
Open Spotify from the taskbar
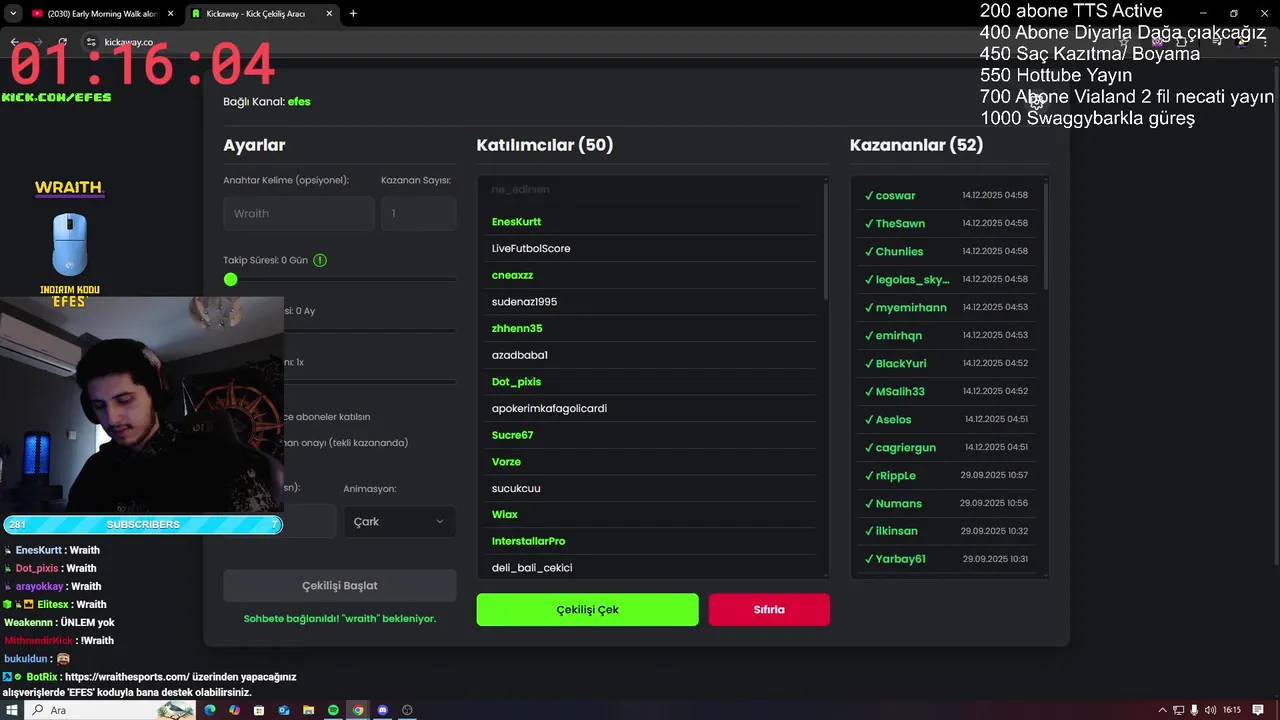tap(333, 710)
